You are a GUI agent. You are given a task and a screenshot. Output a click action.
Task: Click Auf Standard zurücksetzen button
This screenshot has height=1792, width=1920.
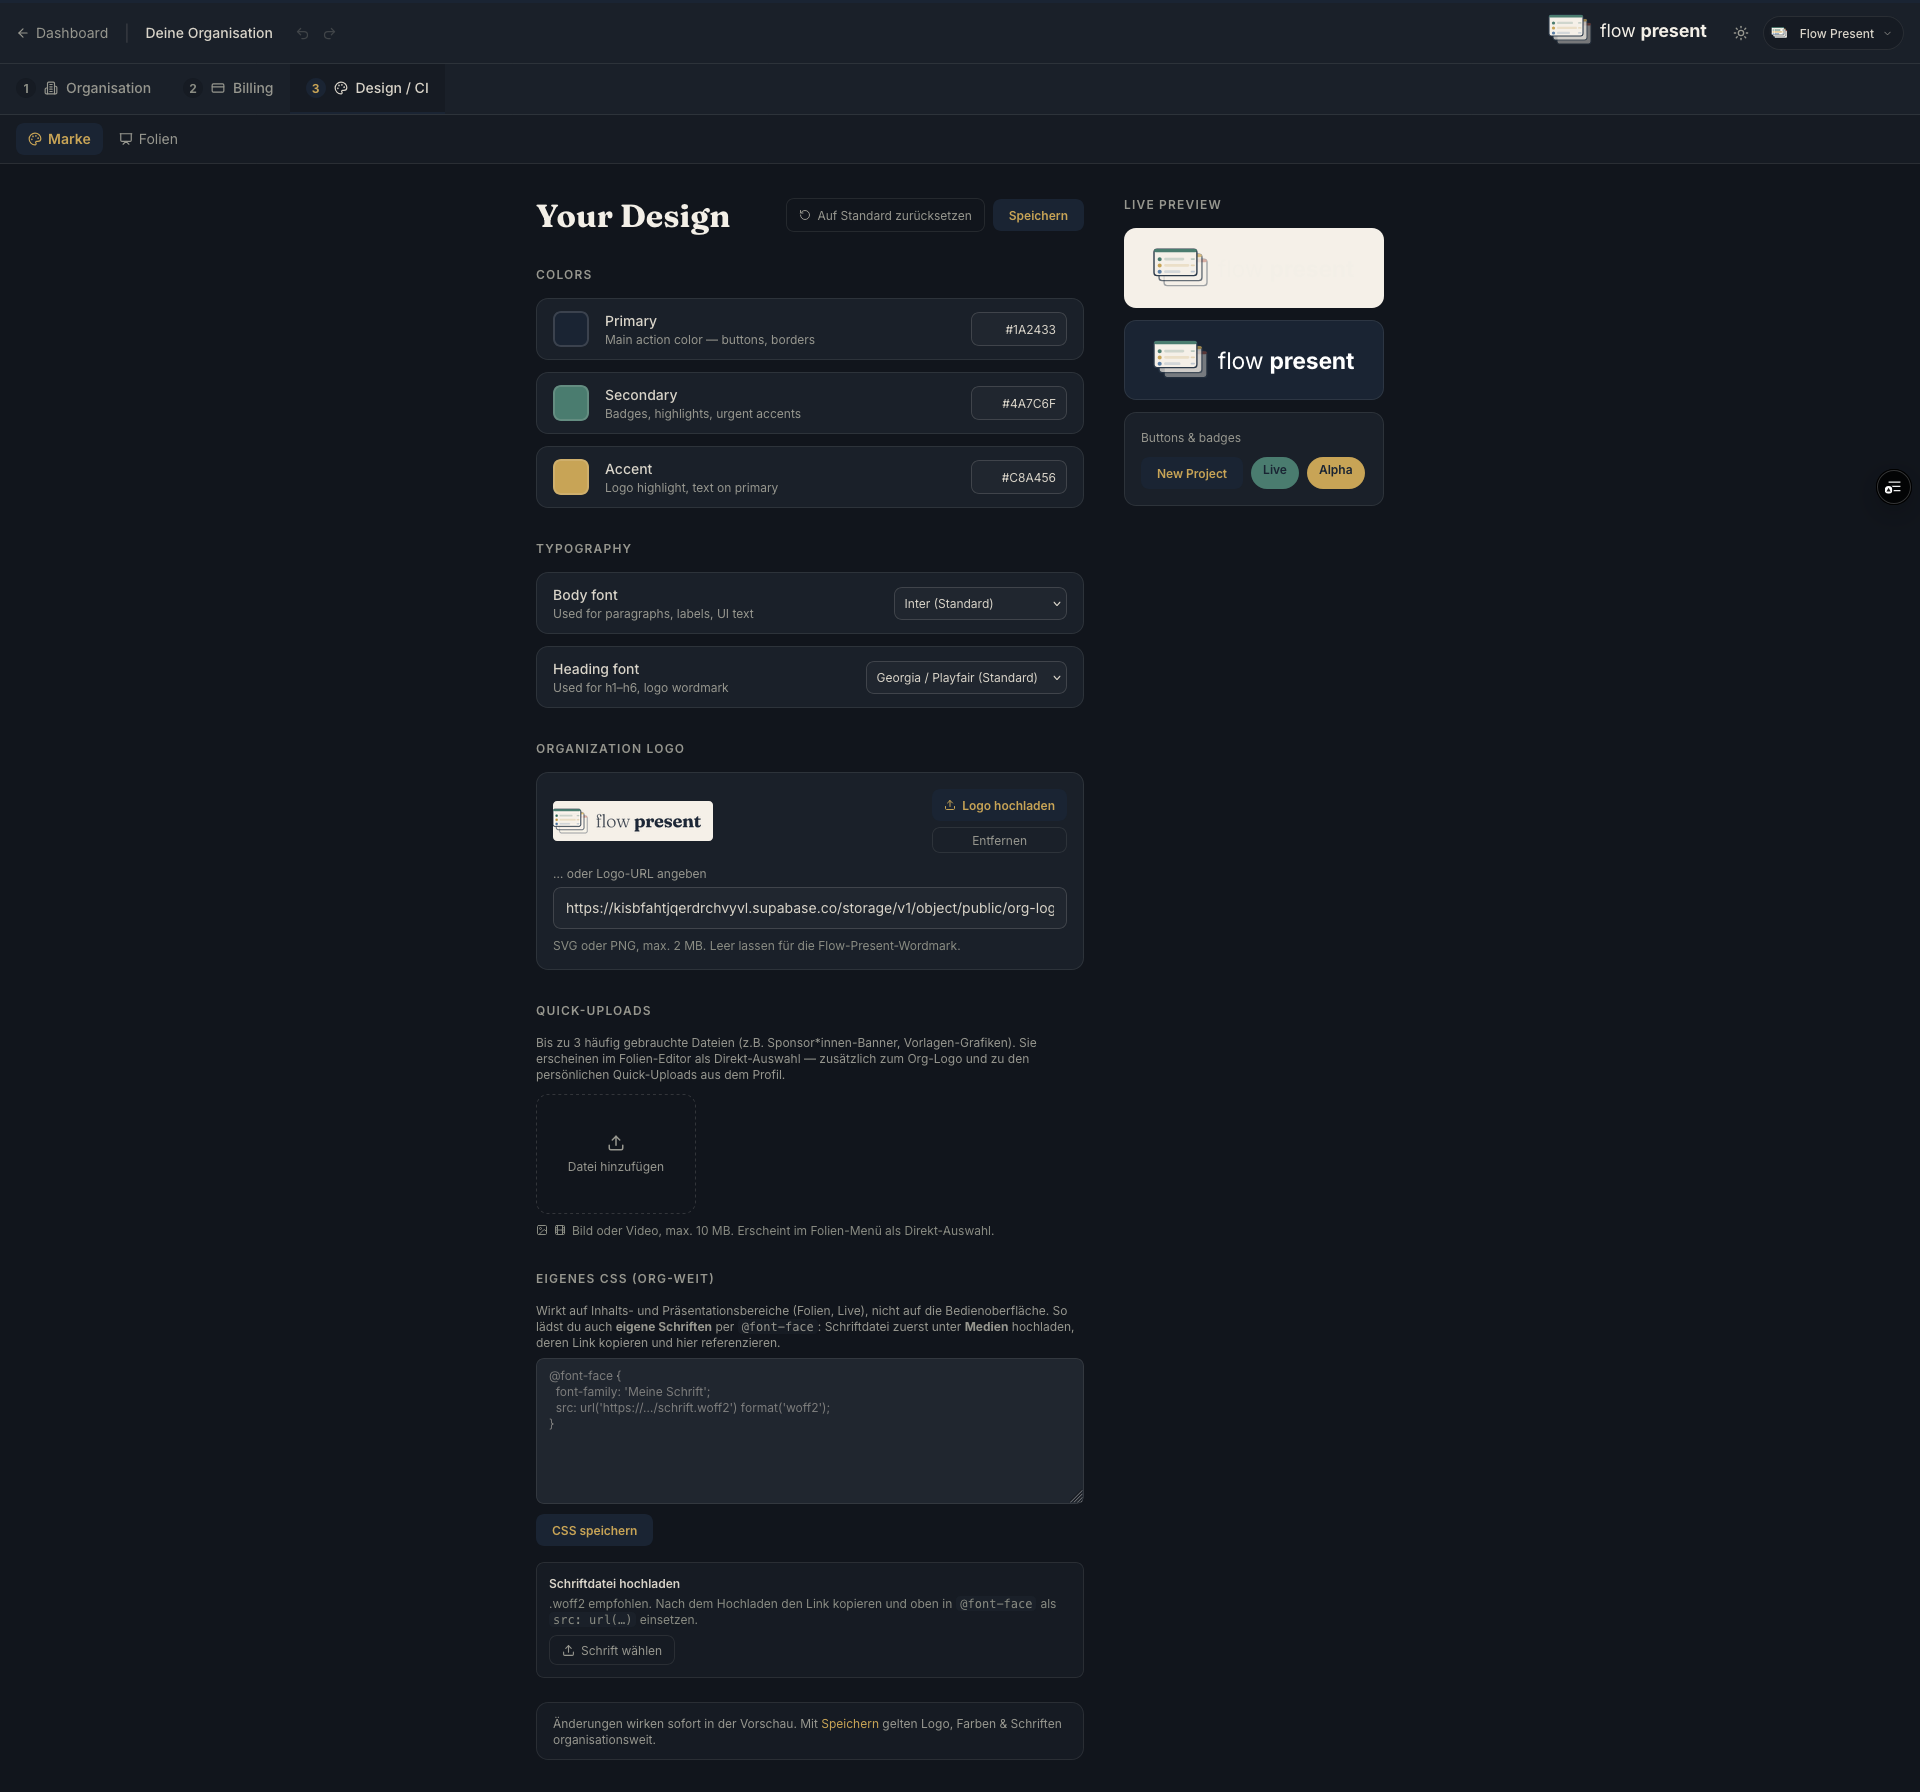(x=885, y=215)
